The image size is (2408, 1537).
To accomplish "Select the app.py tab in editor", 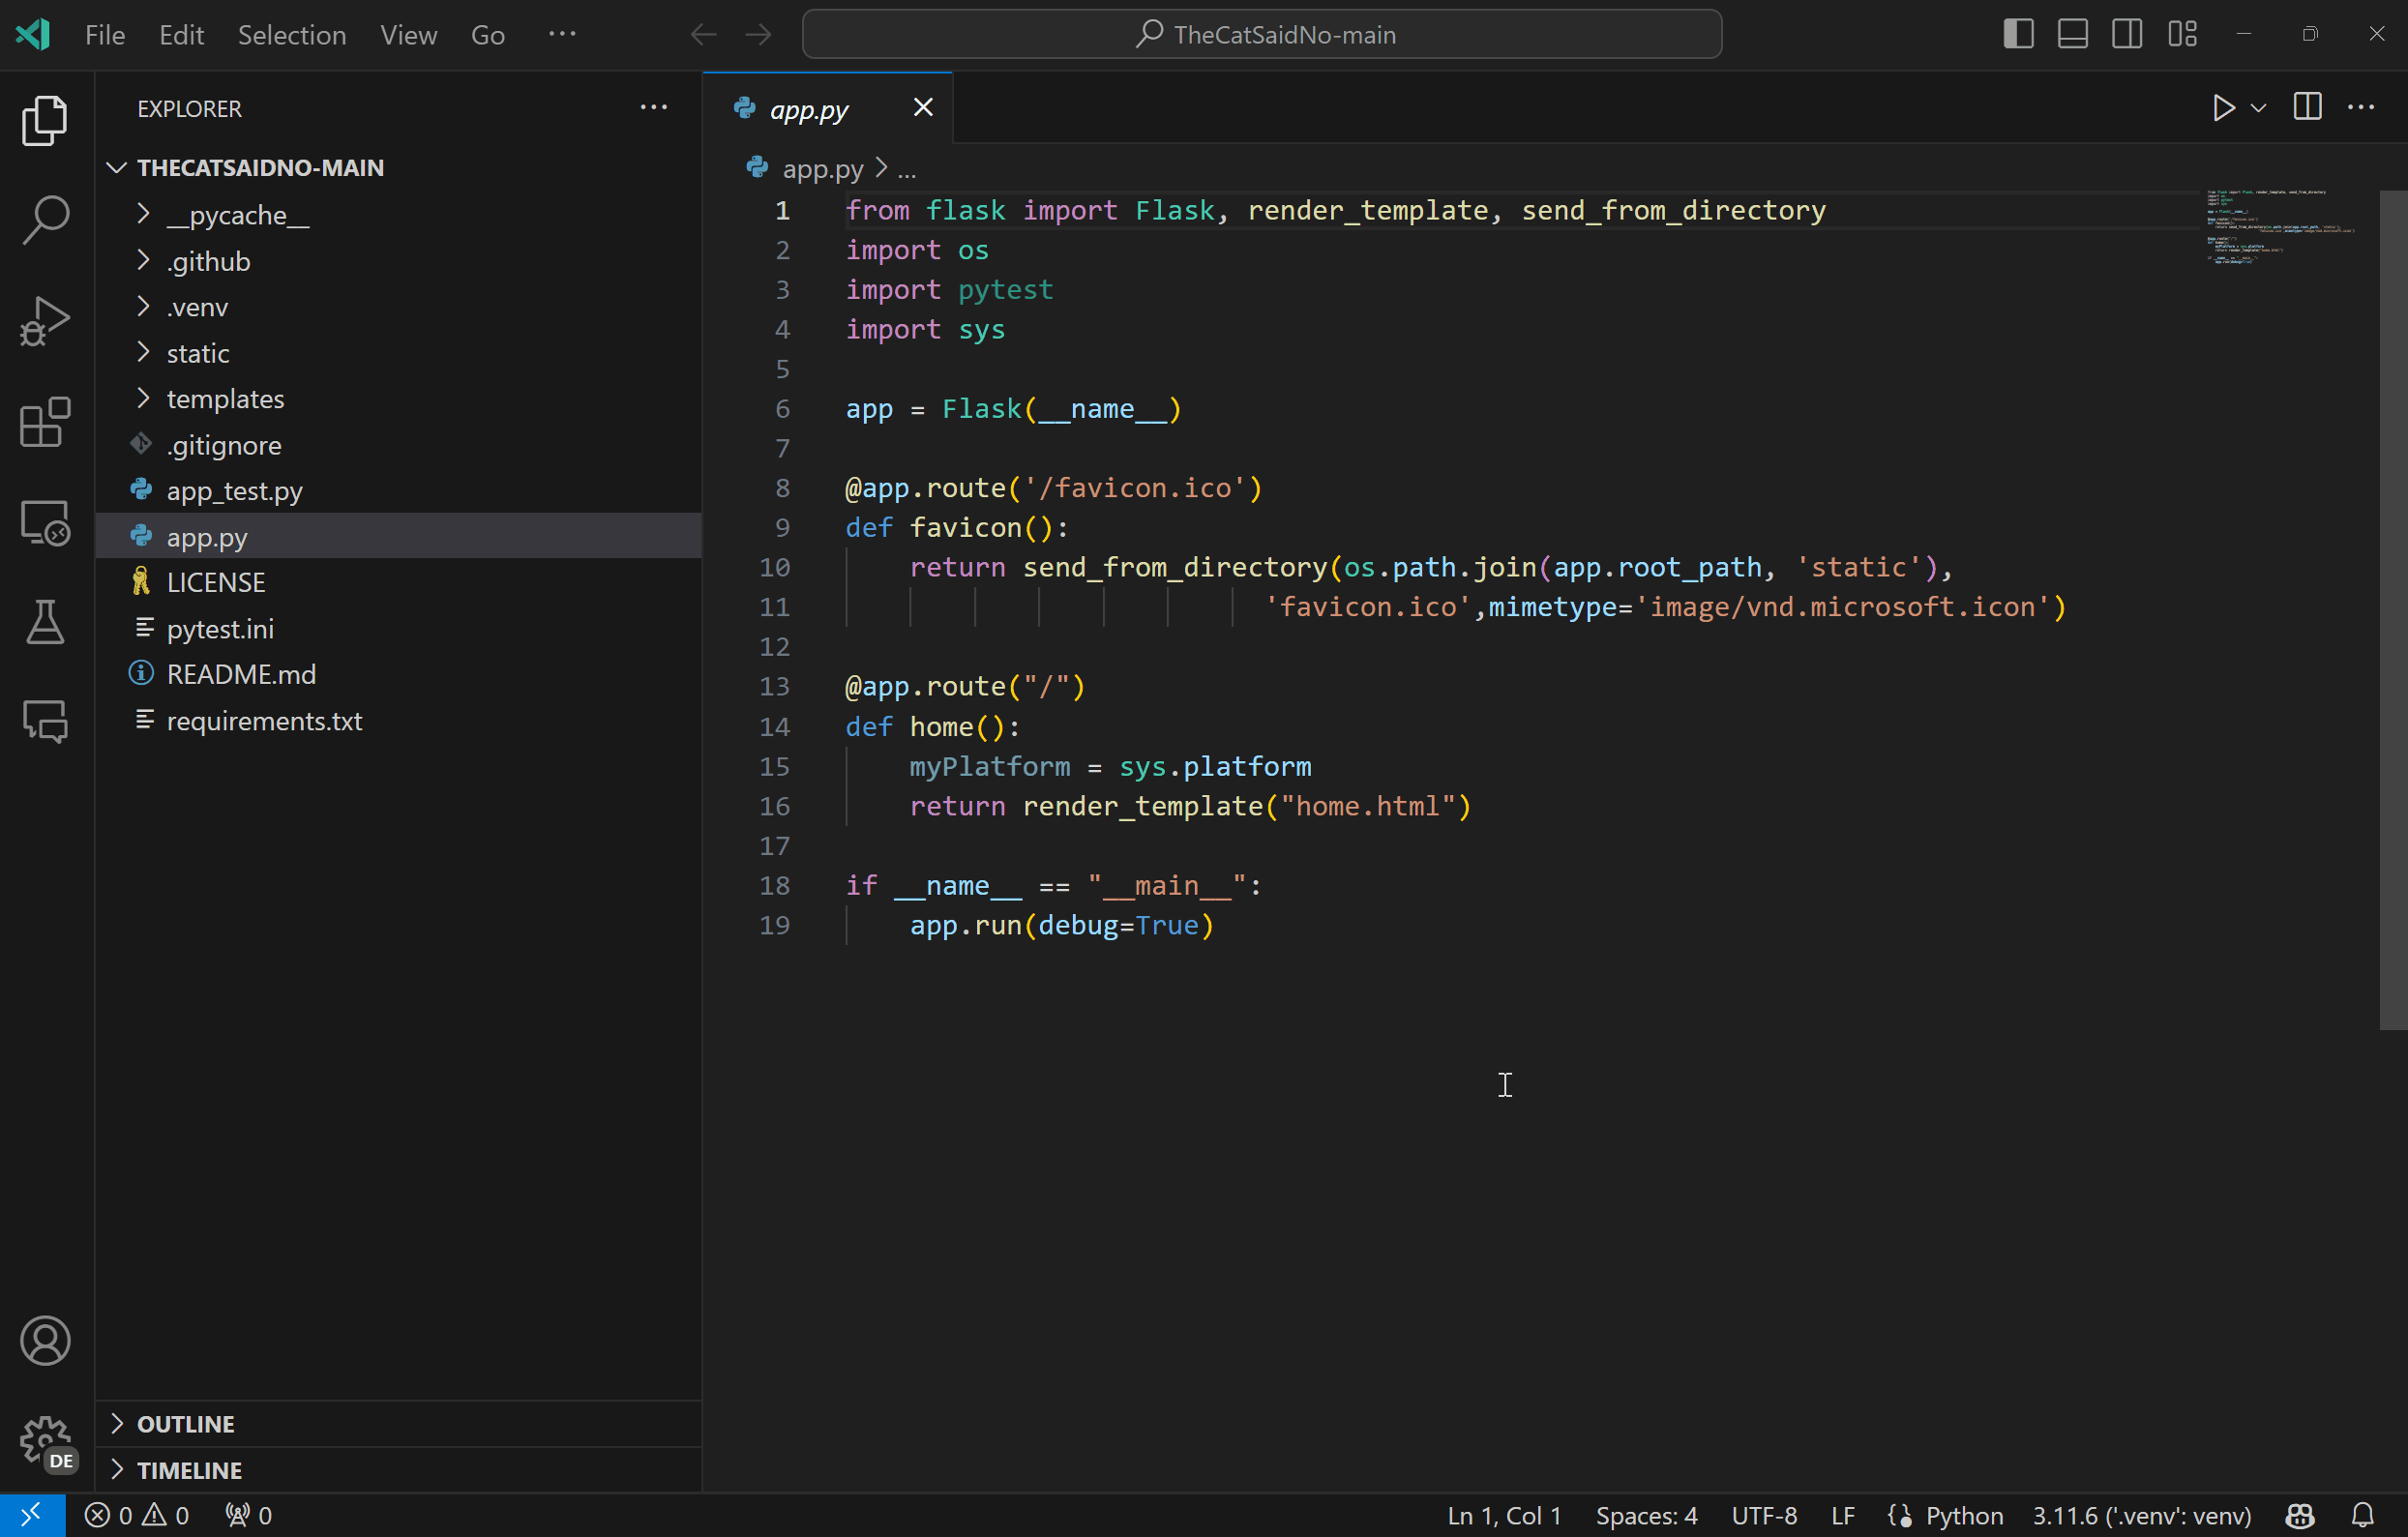I will pos(809,105).
